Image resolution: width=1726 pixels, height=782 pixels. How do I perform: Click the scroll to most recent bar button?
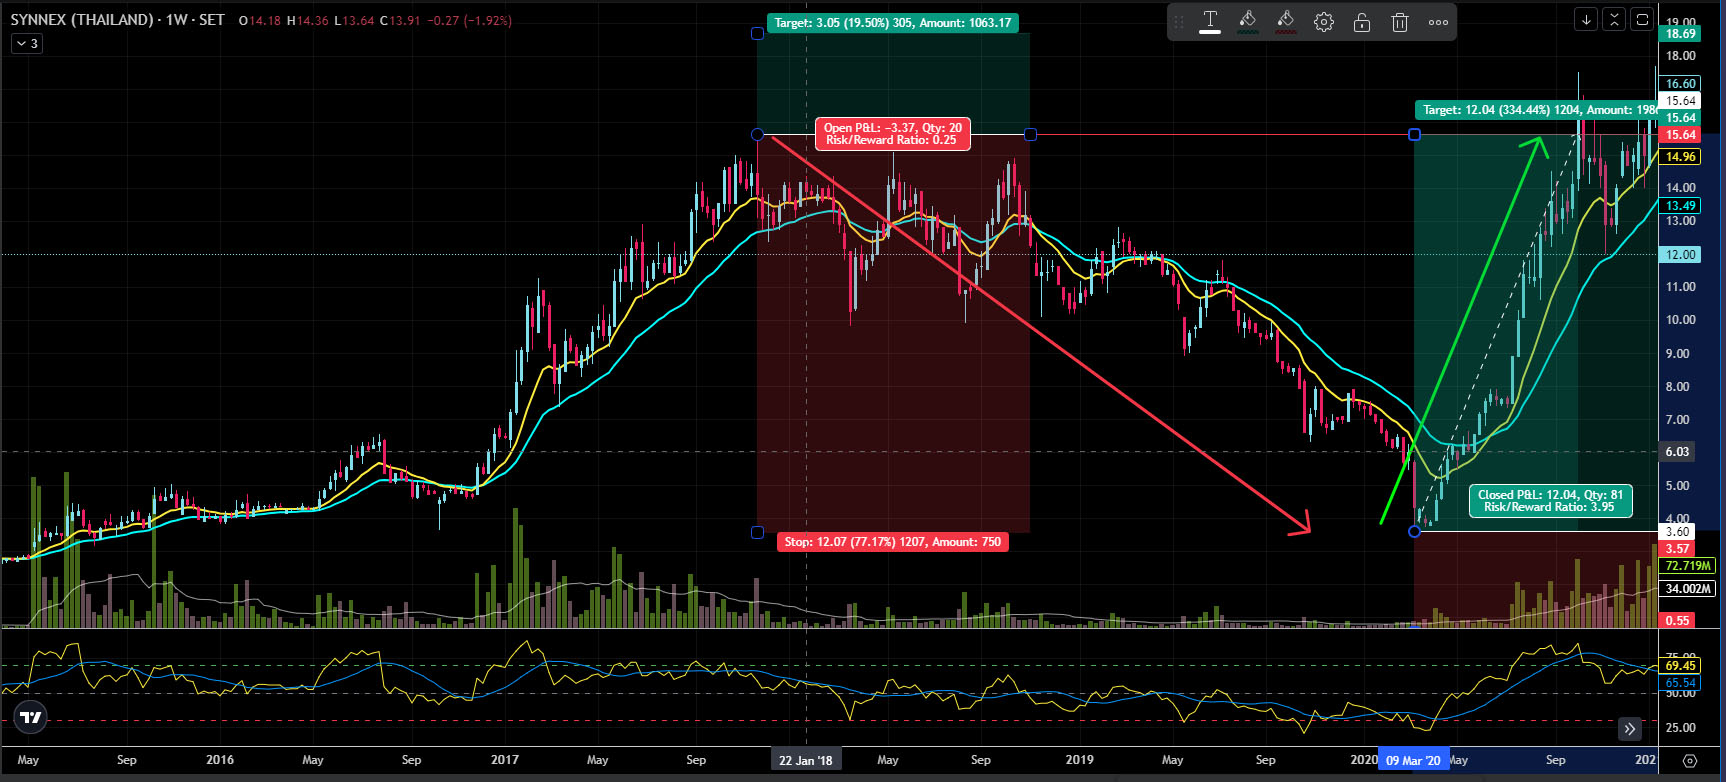pyautogui.click(x=1630, y=728)
